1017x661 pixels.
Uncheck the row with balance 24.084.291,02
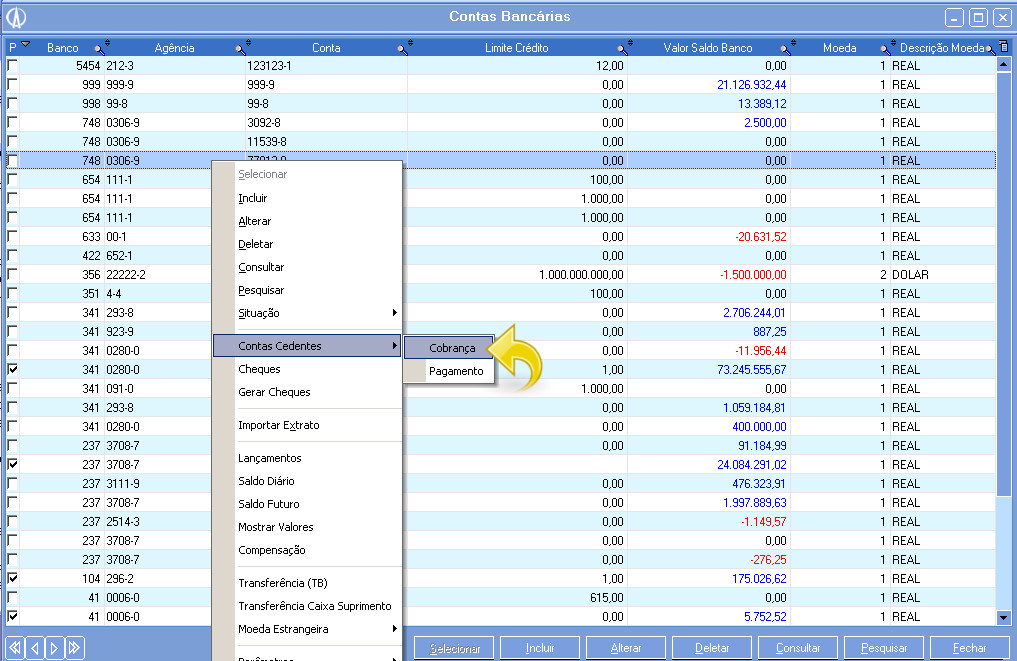coord(12,464)
